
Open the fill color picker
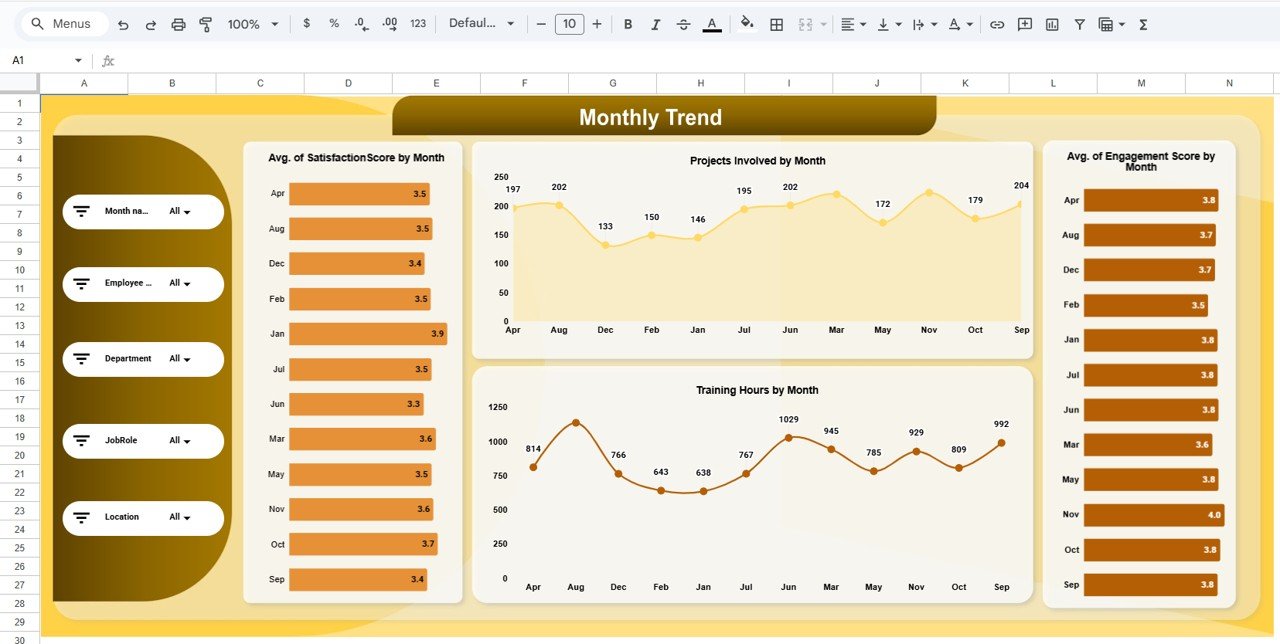click(748, 23)
